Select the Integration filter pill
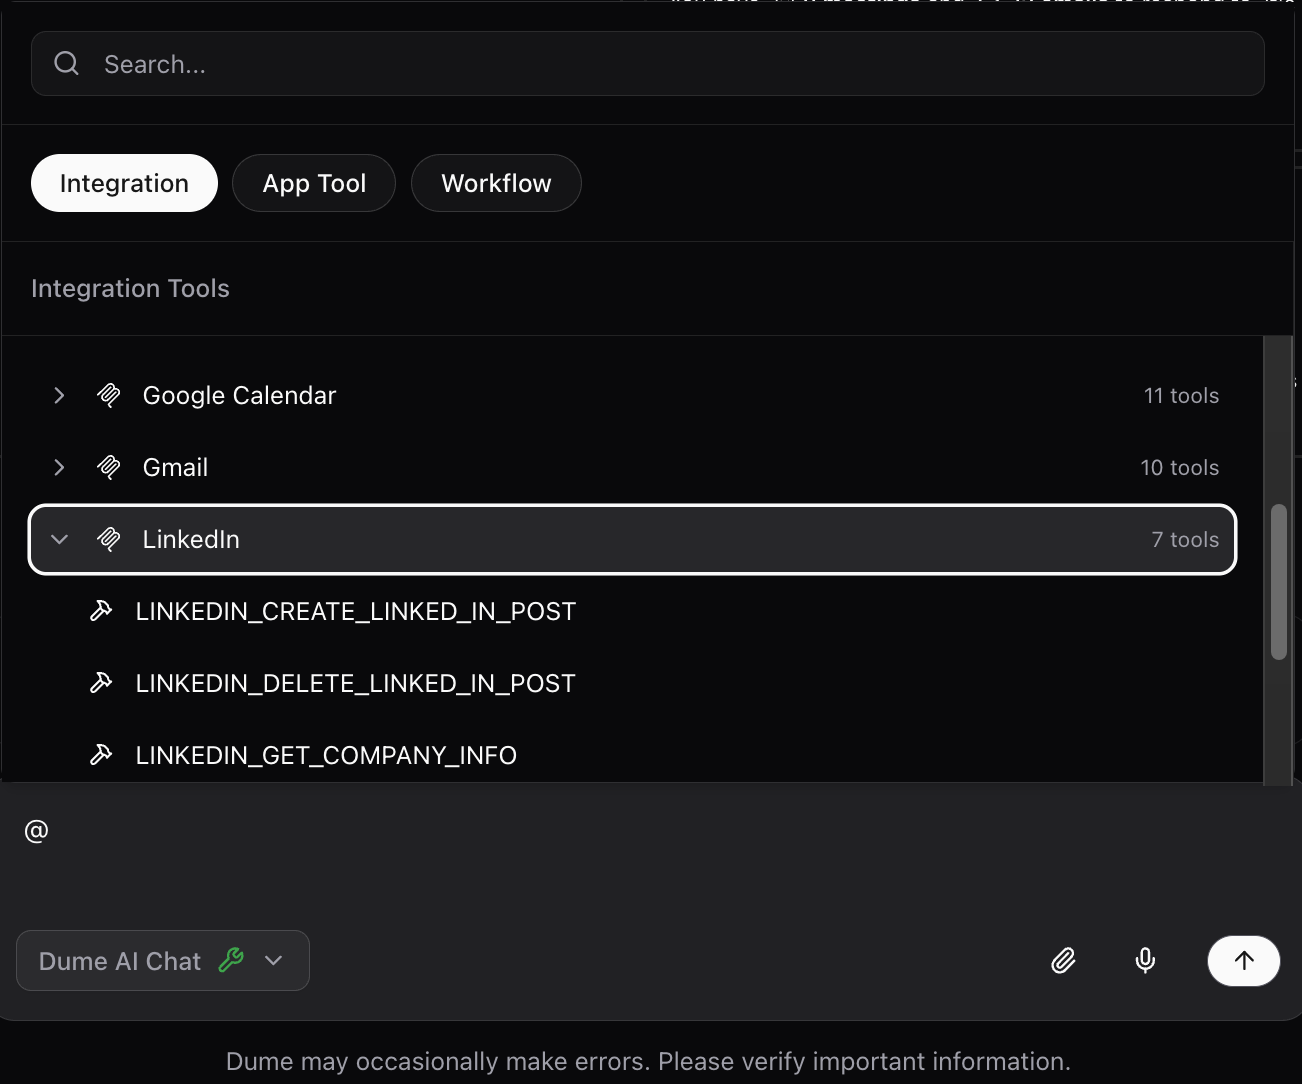The height and width of the screenshot is (1084, 1302). [x=124, y=183]
